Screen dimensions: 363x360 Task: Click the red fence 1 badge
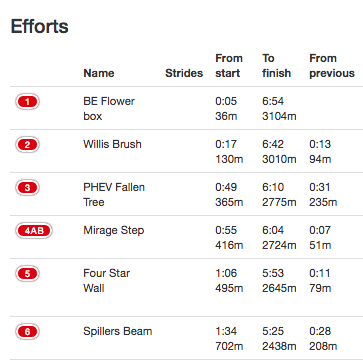27,102
